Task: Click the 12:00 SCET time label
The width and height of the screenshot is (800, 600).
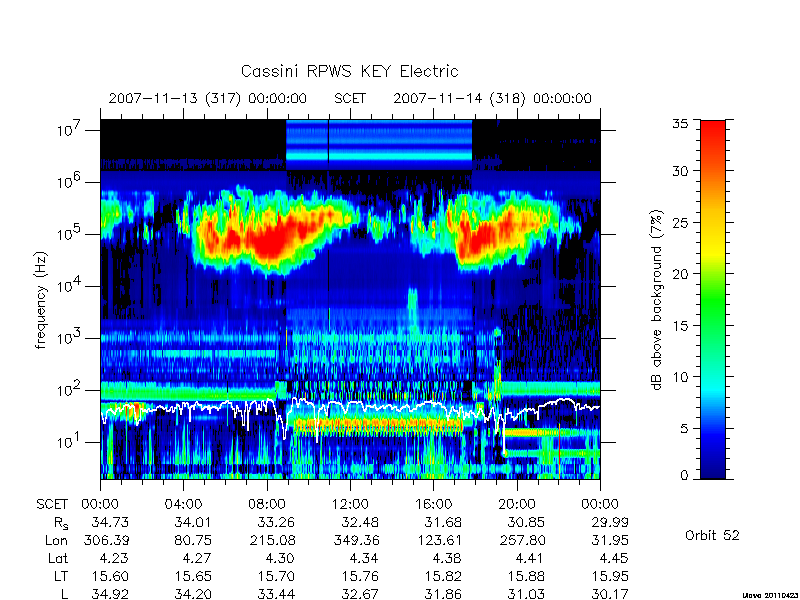Action: pos(350,504)
